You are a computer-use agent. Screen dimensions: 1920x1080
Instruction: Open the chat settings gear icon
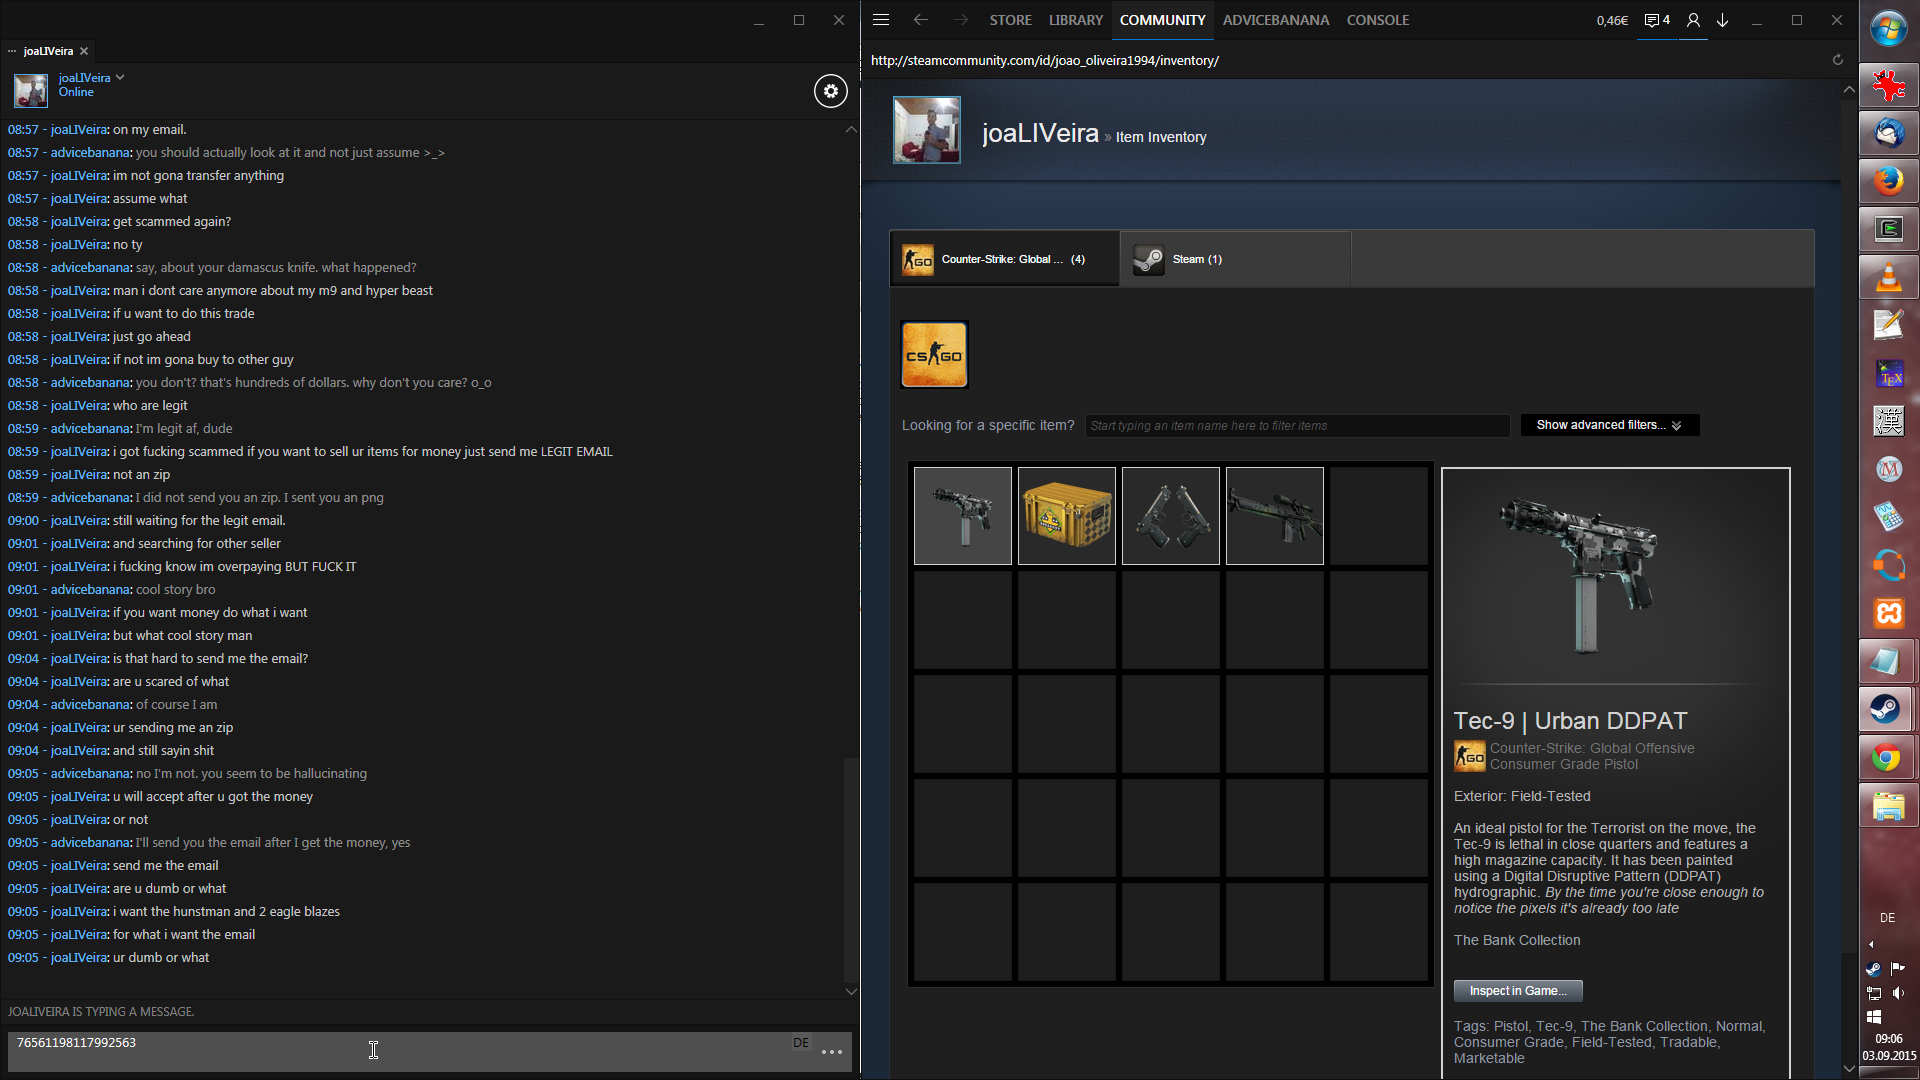tap(830, 91)
